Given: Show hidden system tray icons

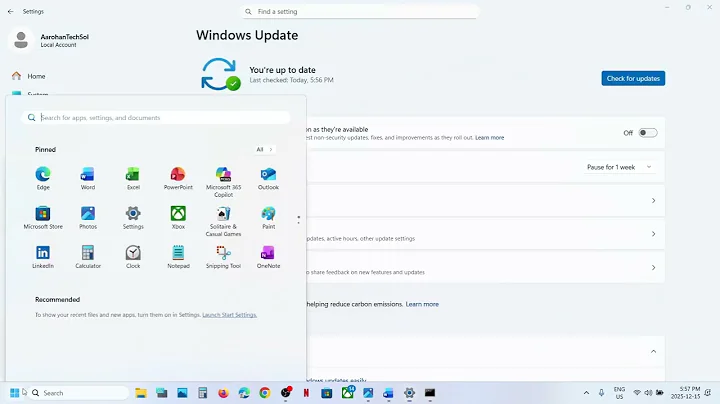Looking at the screenshot, I should (586, 393).
